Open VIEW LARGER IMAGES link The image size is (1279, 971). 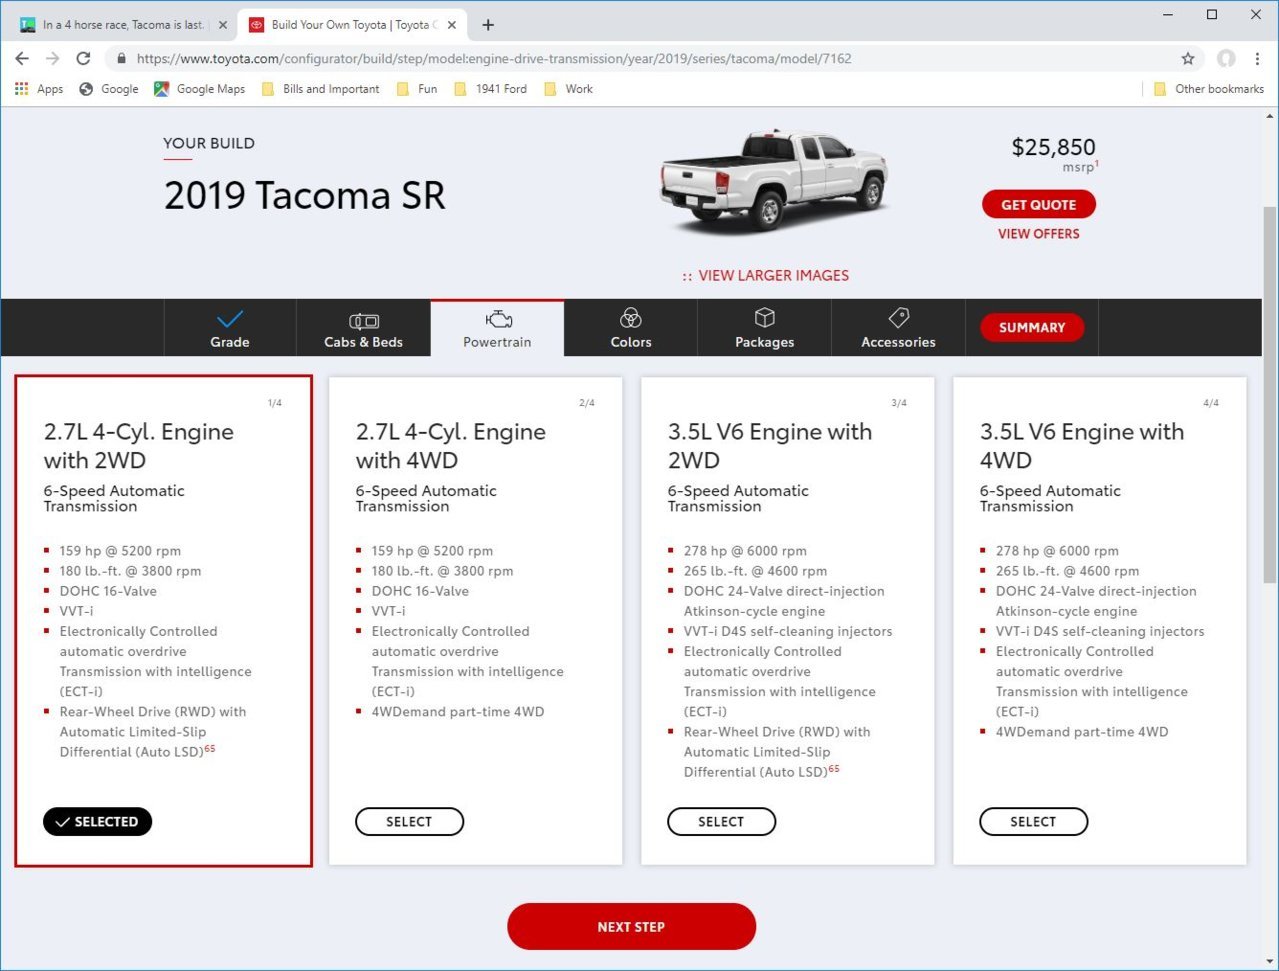click(766, 275)
